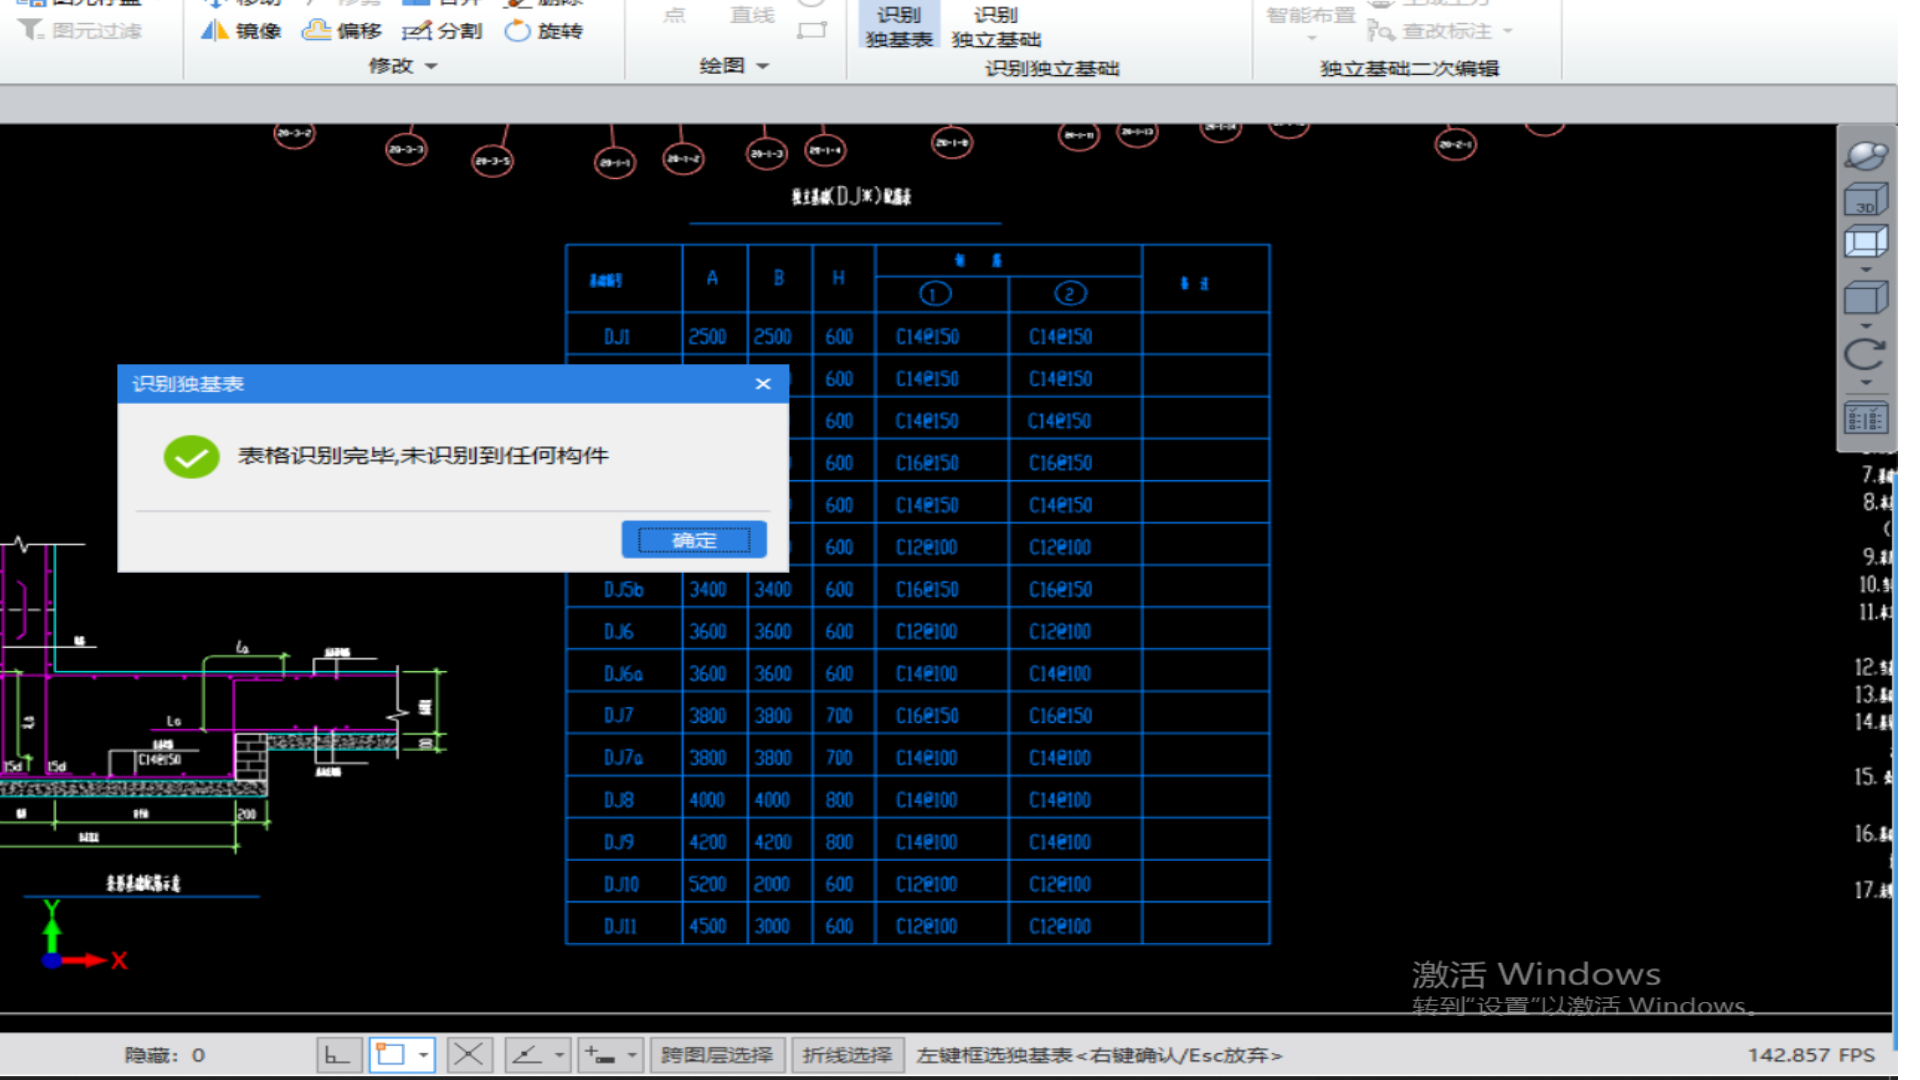Expand the wireframe view dropdown arrow
The height and width of the screenshot is (1080, 1920).
1866,270
